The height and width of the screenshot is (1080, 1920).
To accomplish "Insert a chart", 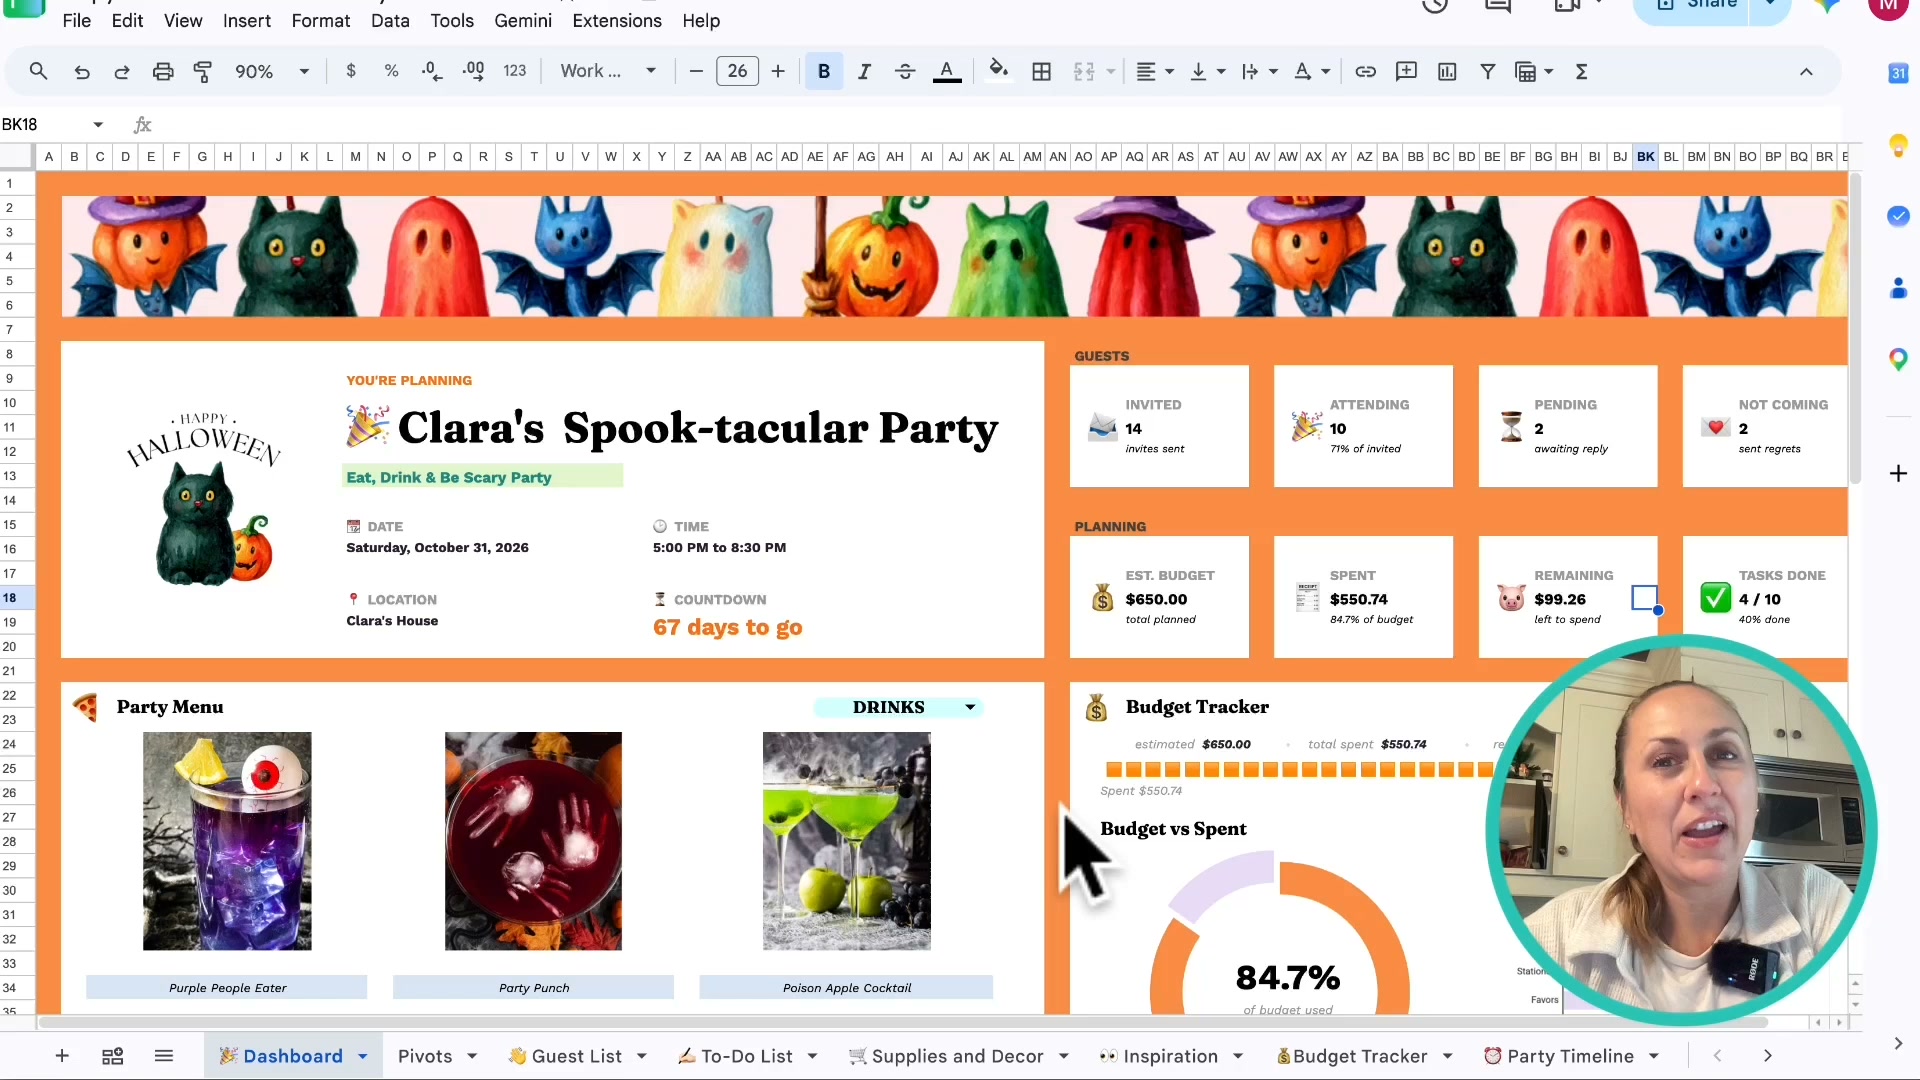I will 1447,71.
